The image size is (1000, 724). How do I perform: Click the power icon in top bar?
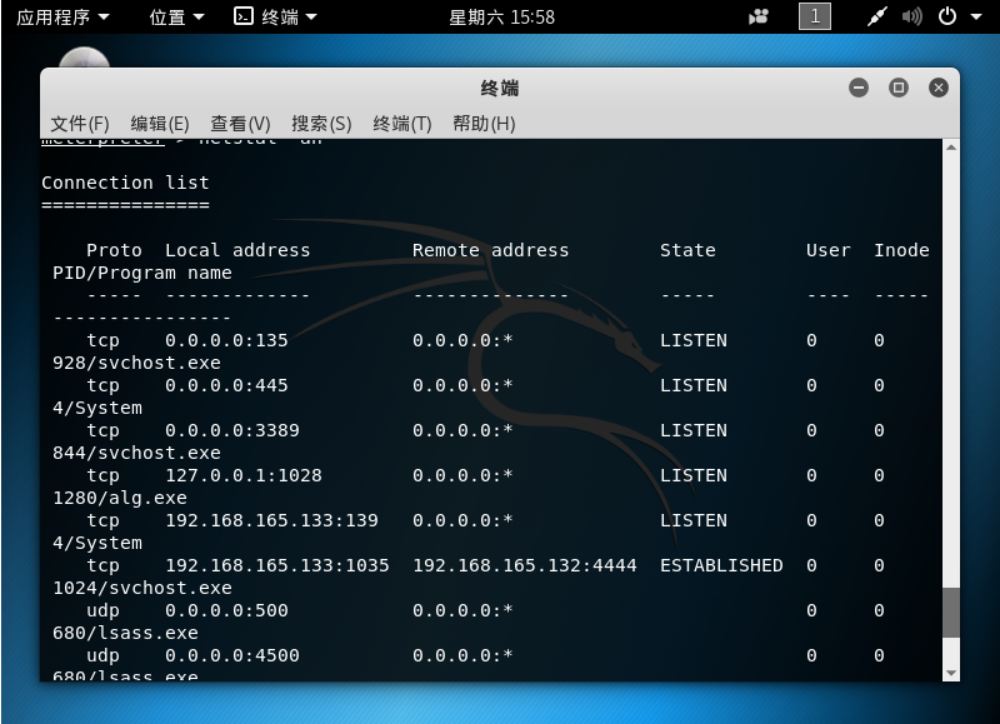[x=947, y=17]
